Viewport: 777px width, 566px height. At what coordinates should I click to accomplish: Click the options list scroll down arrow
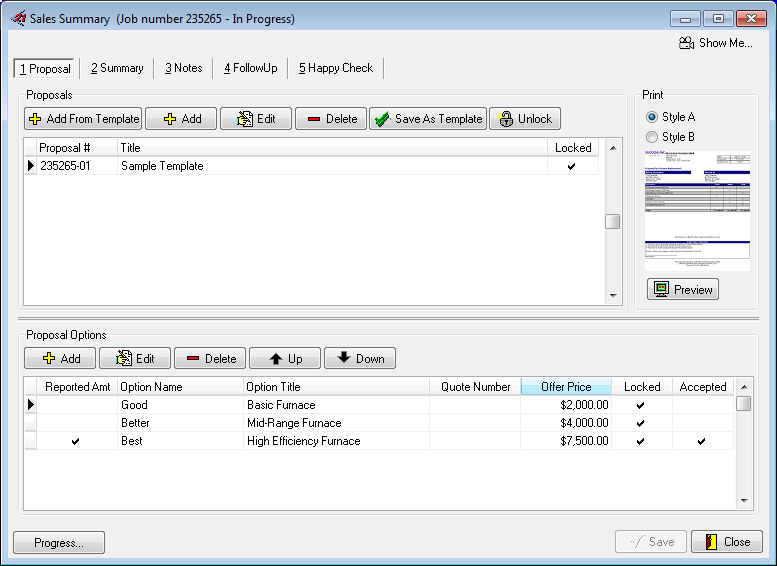(744, 501)
